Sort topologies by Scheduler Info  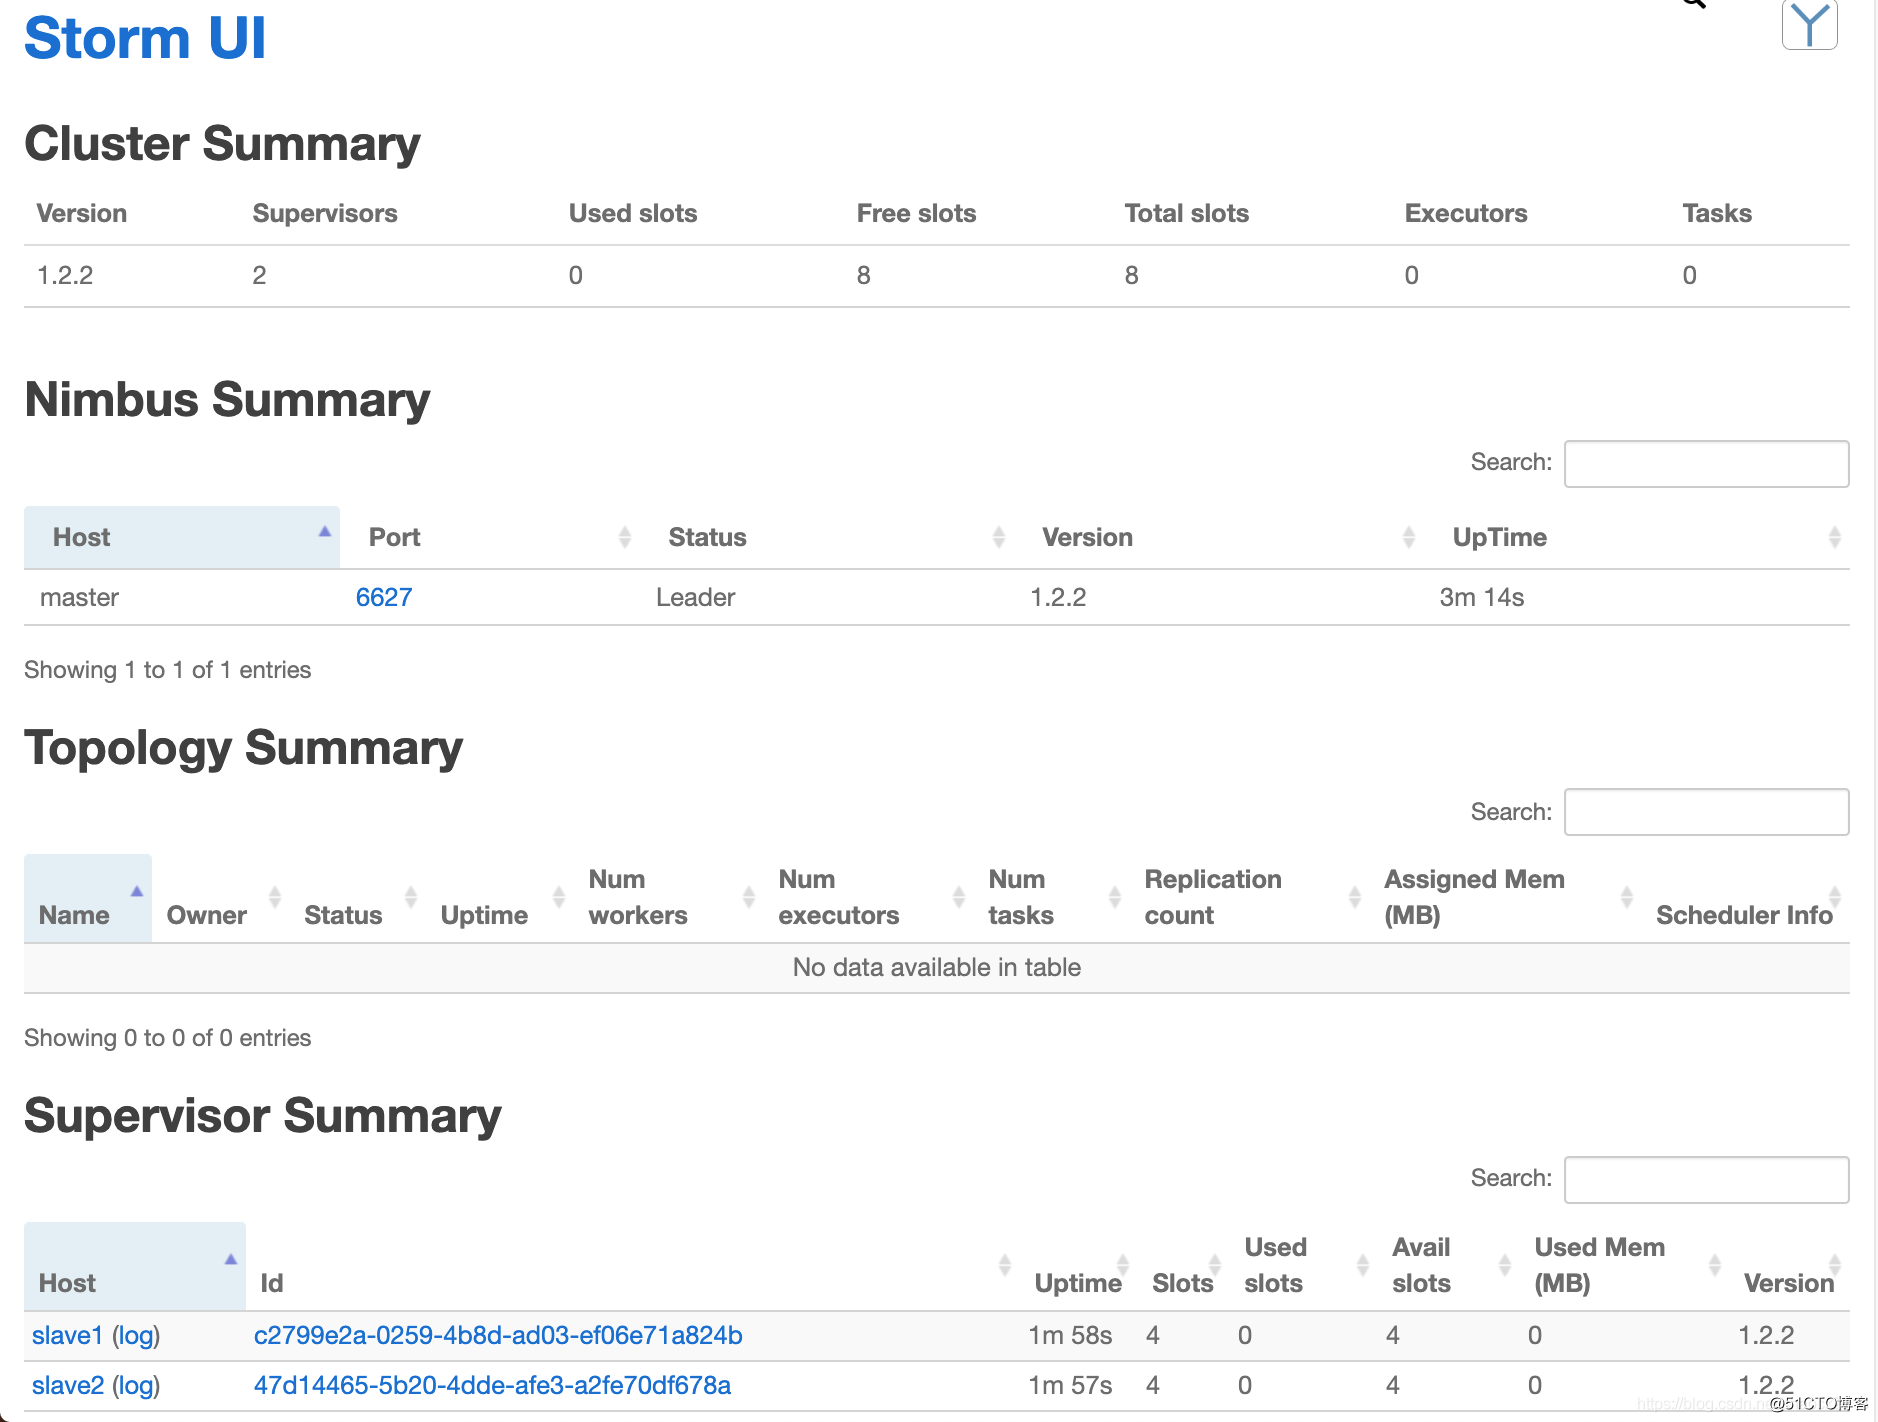click(x=1746, y=898)
